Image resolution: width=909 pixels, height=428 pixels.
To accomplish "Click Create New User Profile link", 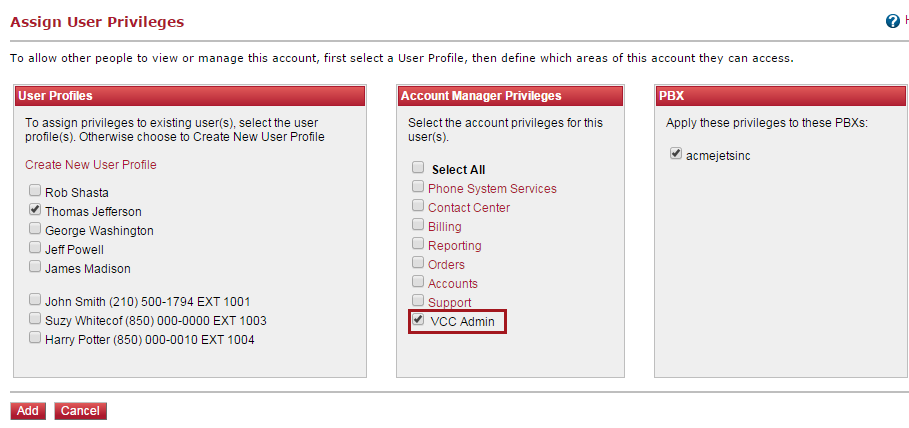I will point(90,165).
